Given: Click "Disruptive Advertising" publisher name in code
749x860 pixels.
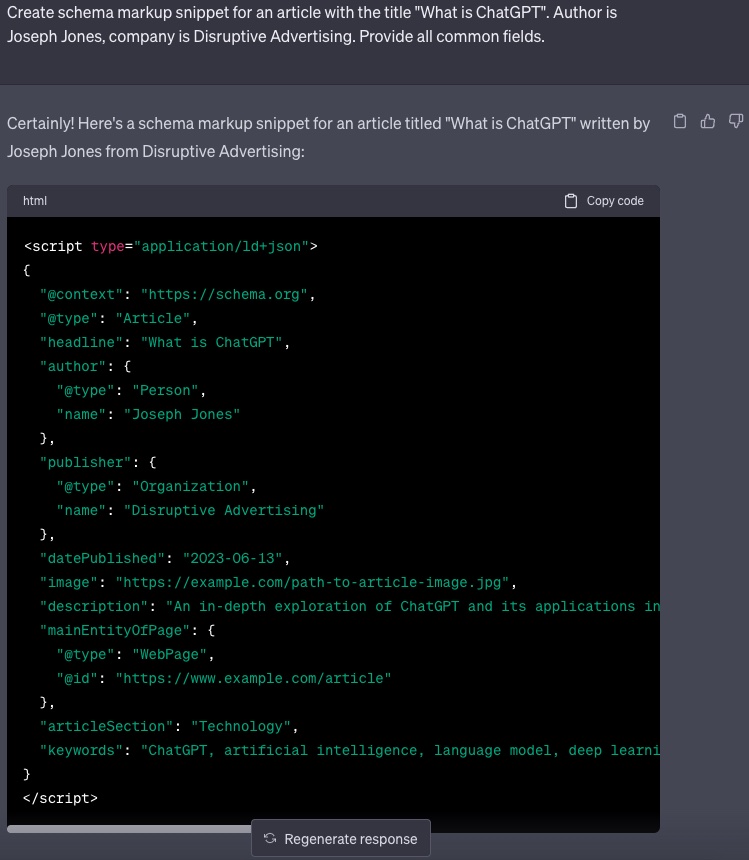Looking at the screenshot, I should (224, 510).
